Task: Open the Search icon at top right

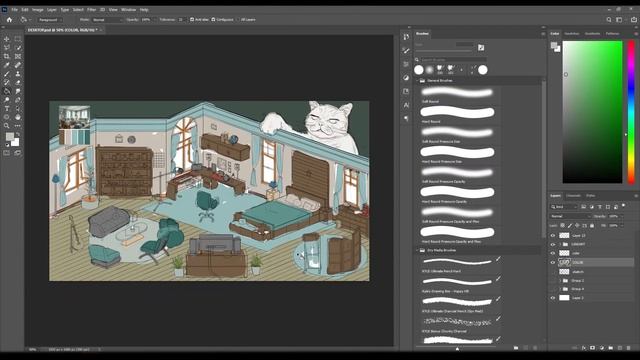Action: 609,20
